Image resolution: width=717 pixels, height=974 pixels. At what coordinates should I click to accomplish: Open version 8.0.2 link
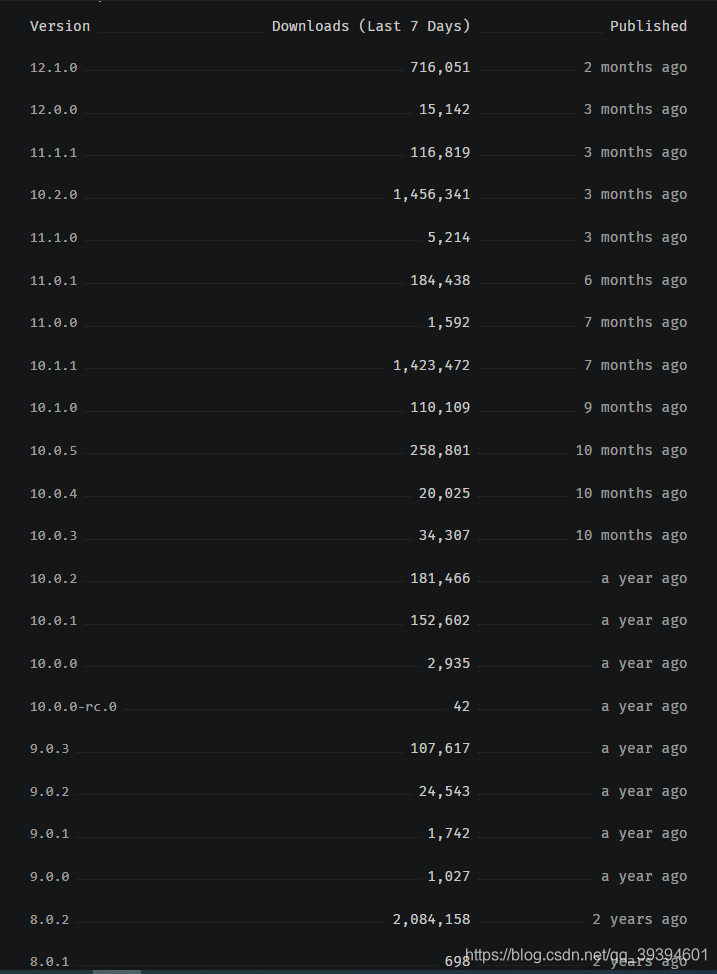(x=49, y=920)
